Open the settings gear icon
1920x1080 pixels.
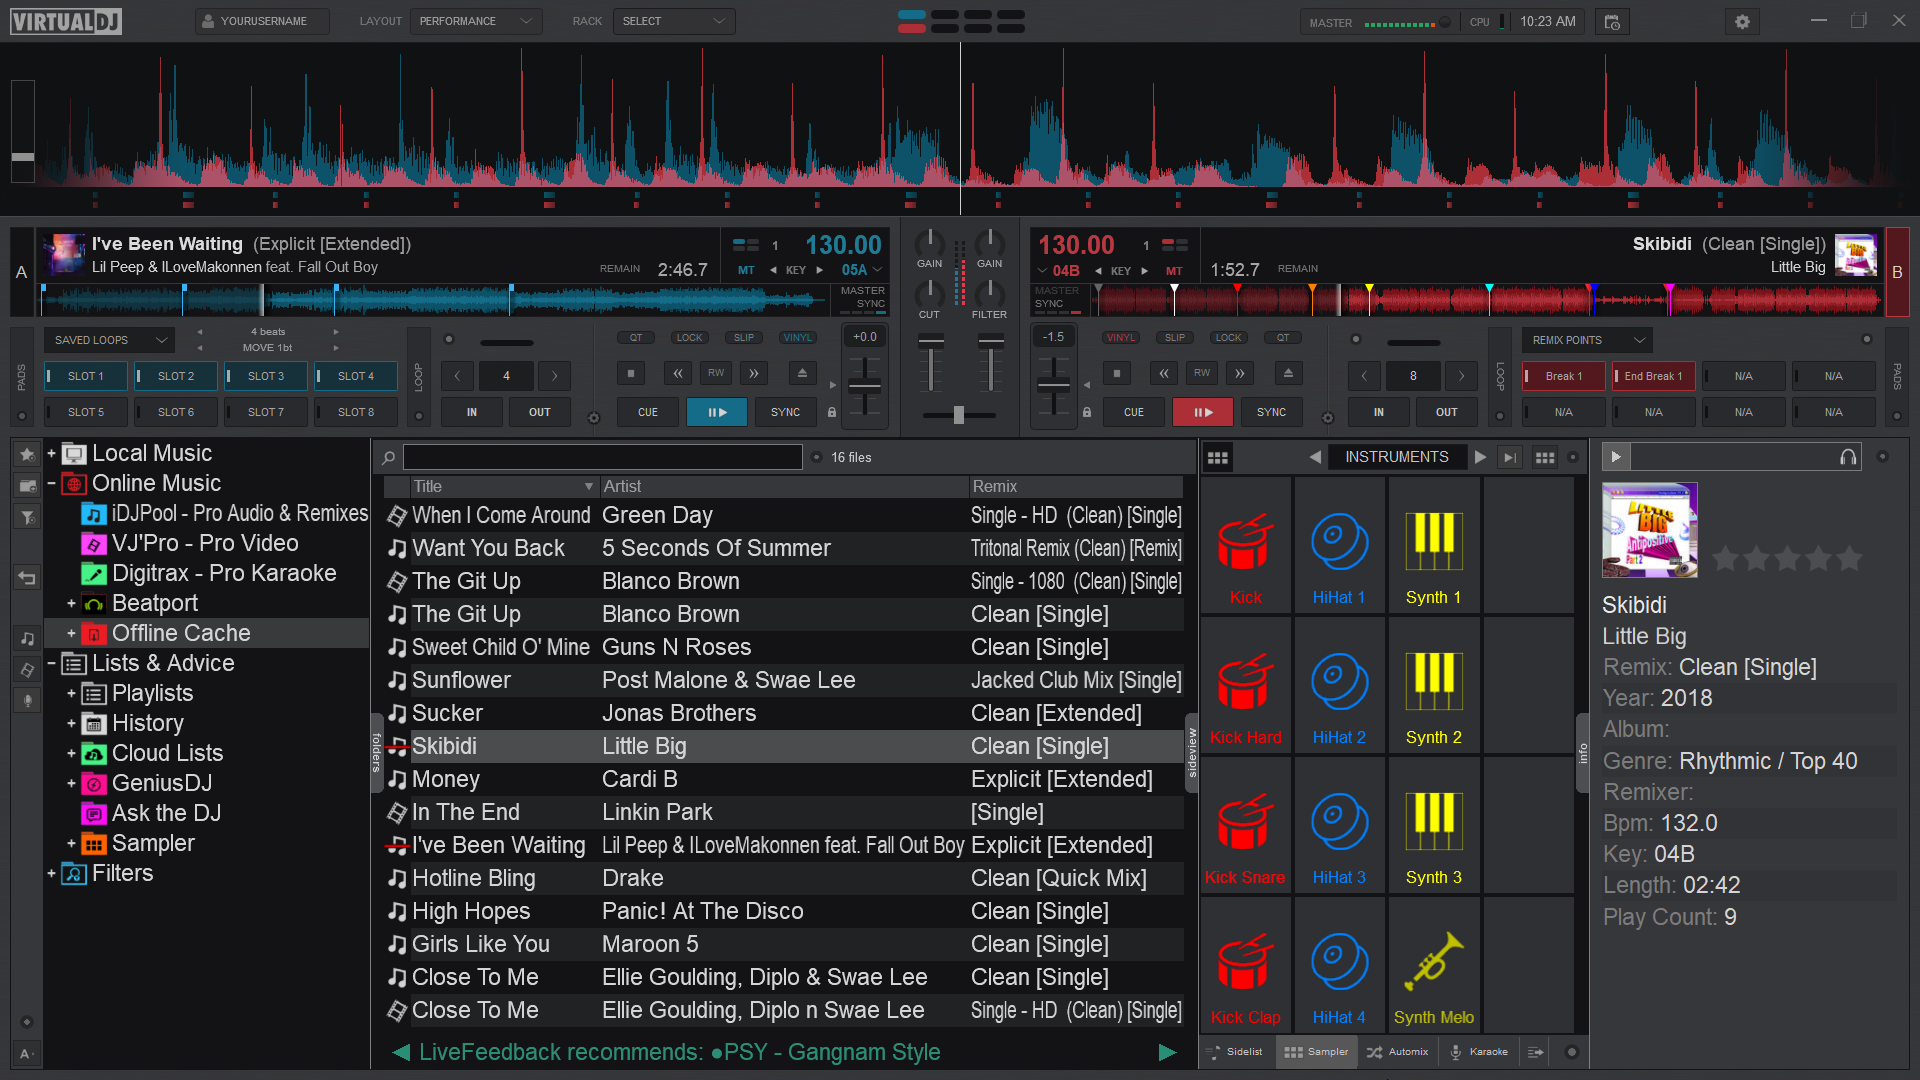[x=1742, y=21]
